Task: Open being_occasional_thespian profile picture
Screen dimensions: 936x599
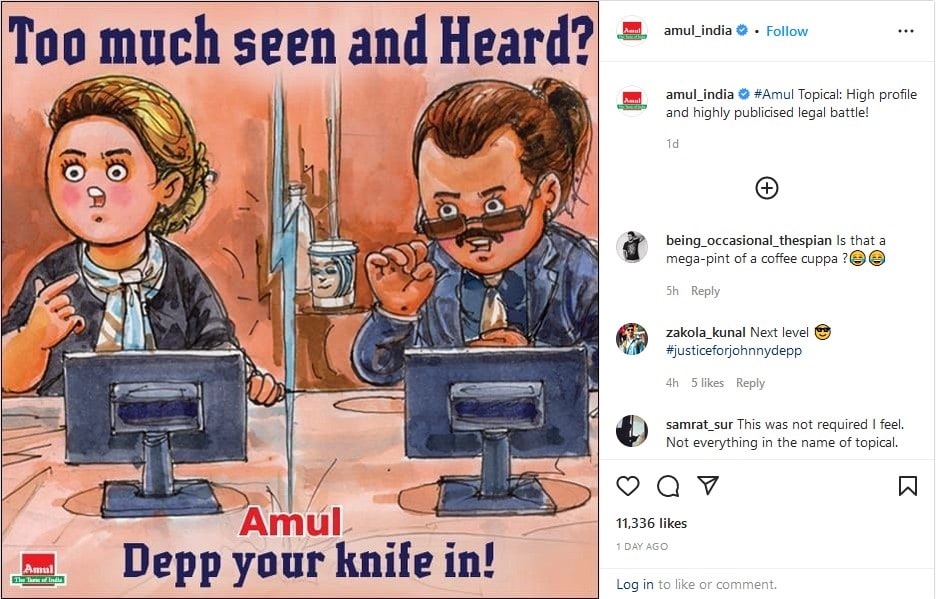Action: coord(632,247)
